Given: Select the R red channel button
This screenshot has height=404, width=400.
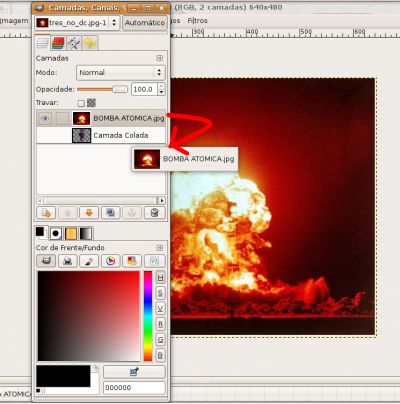Looking at the screenshot, I should (160, 324).
